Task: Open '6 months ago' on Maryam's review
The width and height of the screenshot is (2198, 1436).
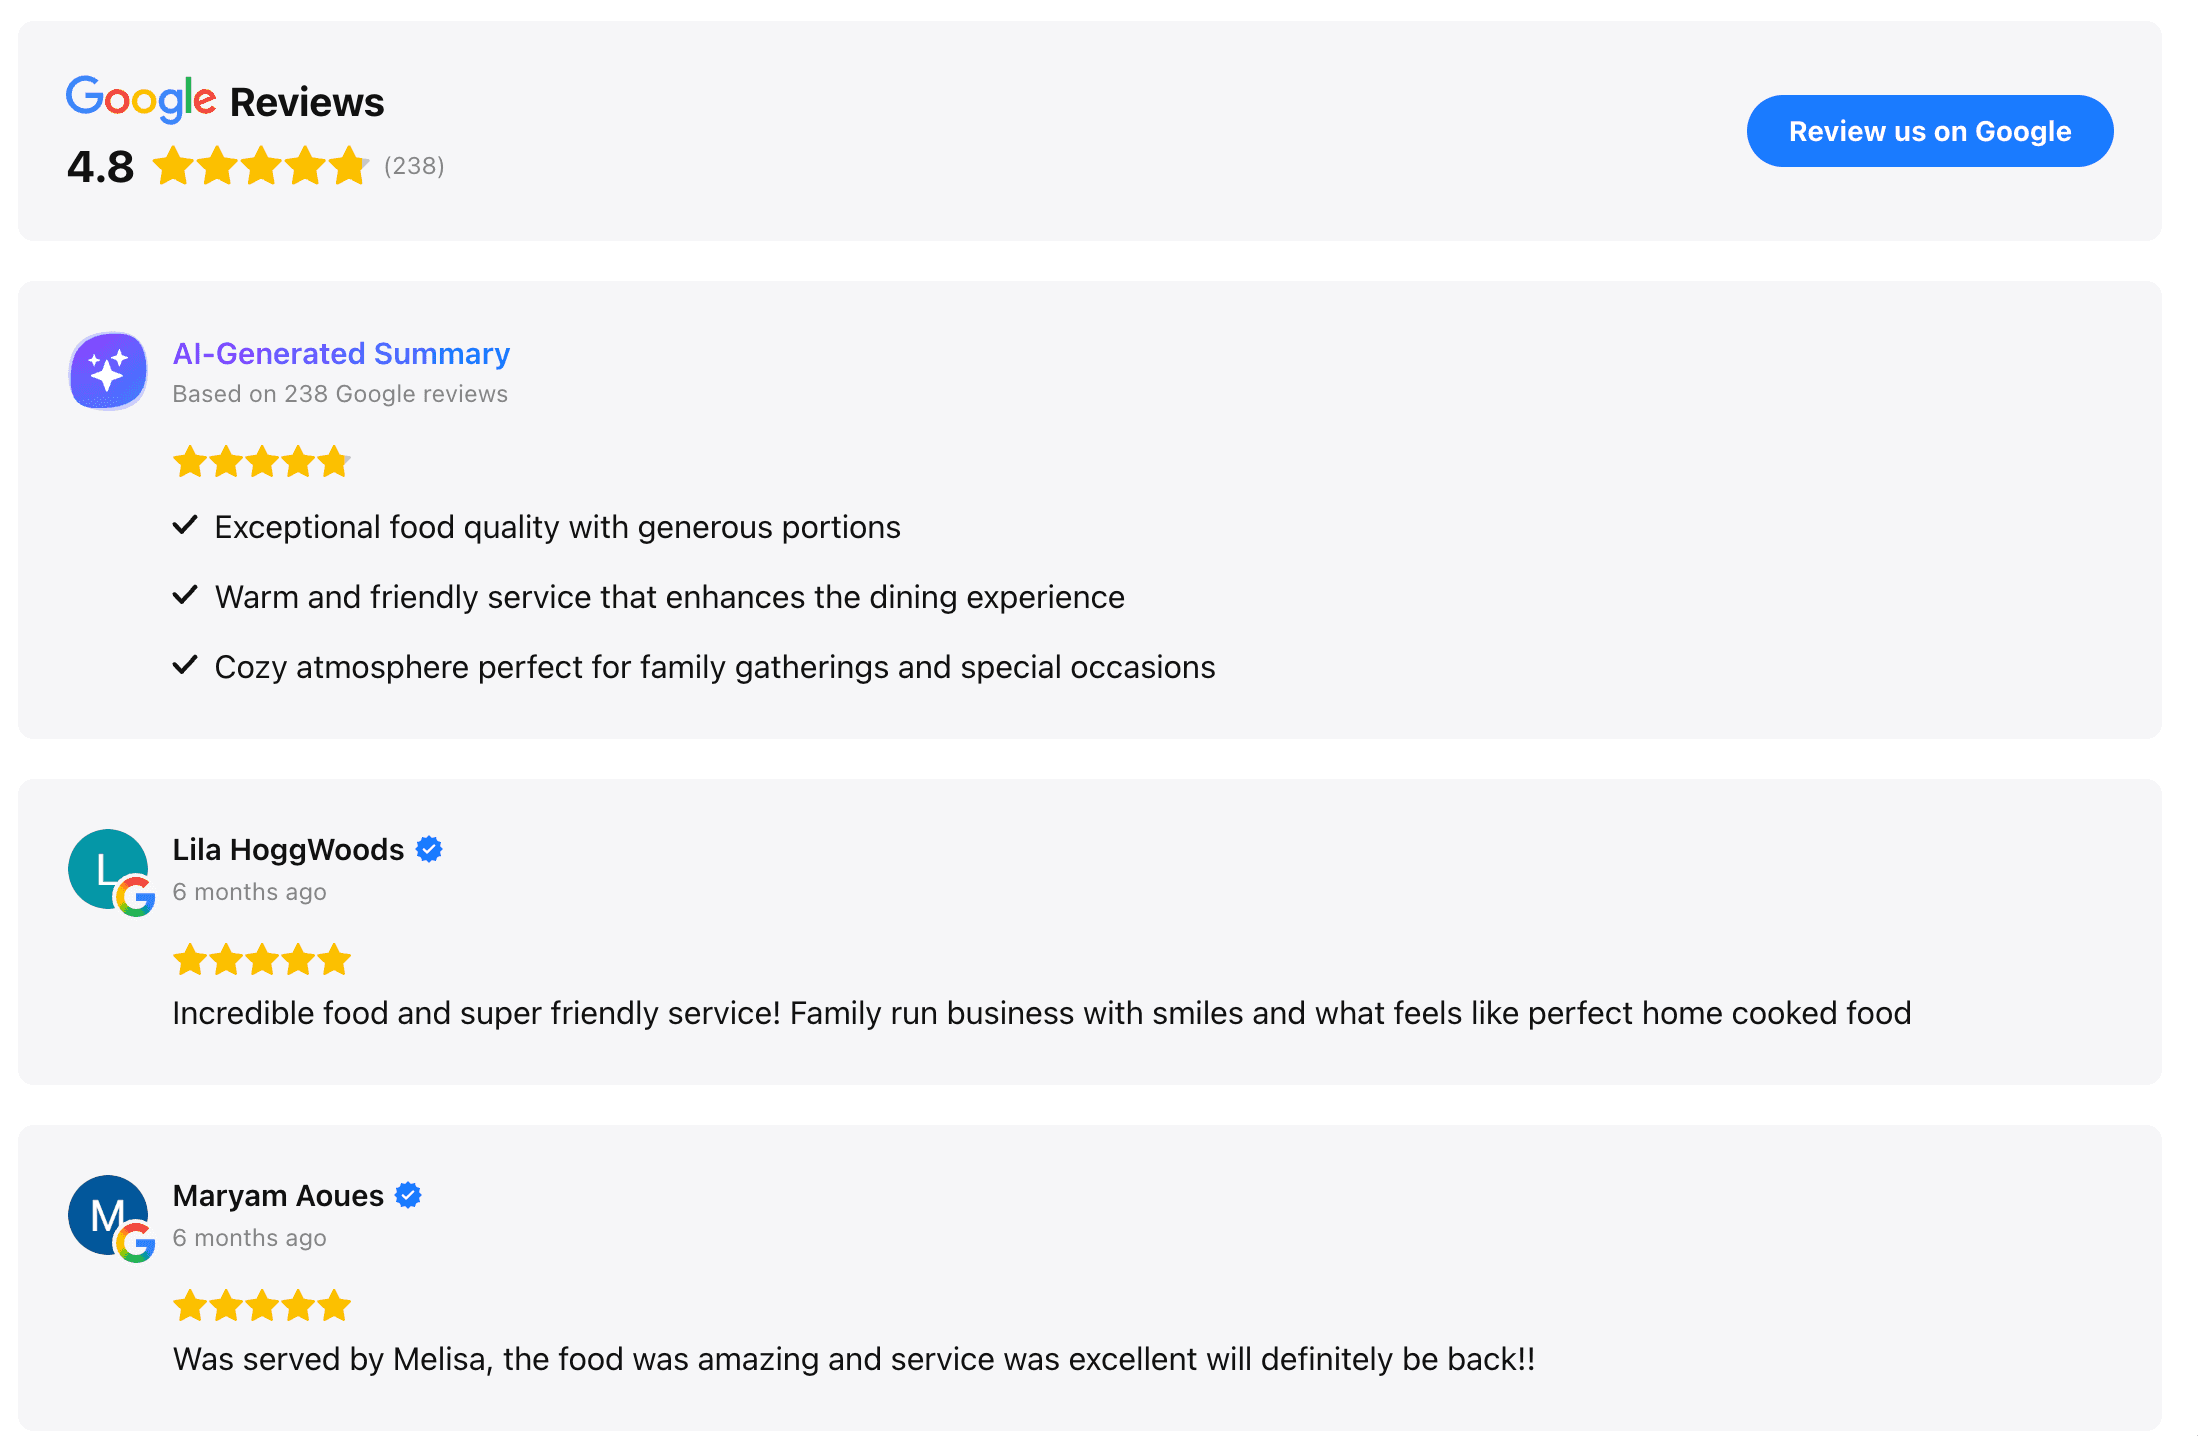Action: point(249,1237)
